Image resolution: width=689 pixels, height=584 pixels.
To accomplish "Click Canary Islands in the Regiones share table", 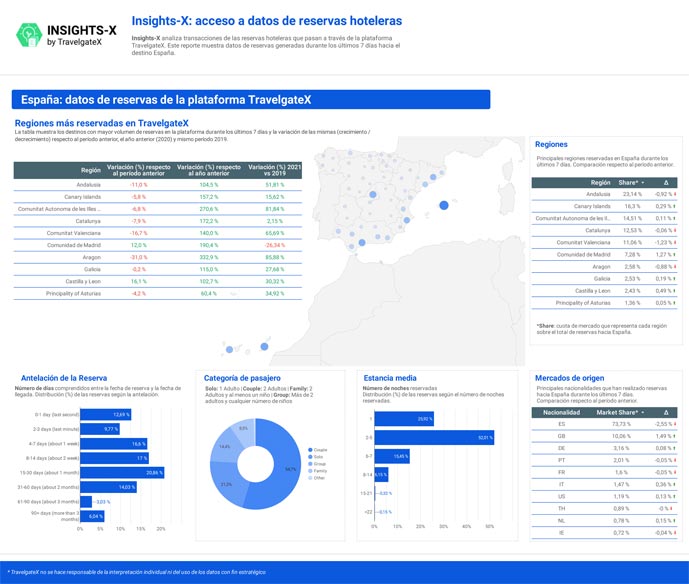I will pyautogui.click(x=592, y=206).
